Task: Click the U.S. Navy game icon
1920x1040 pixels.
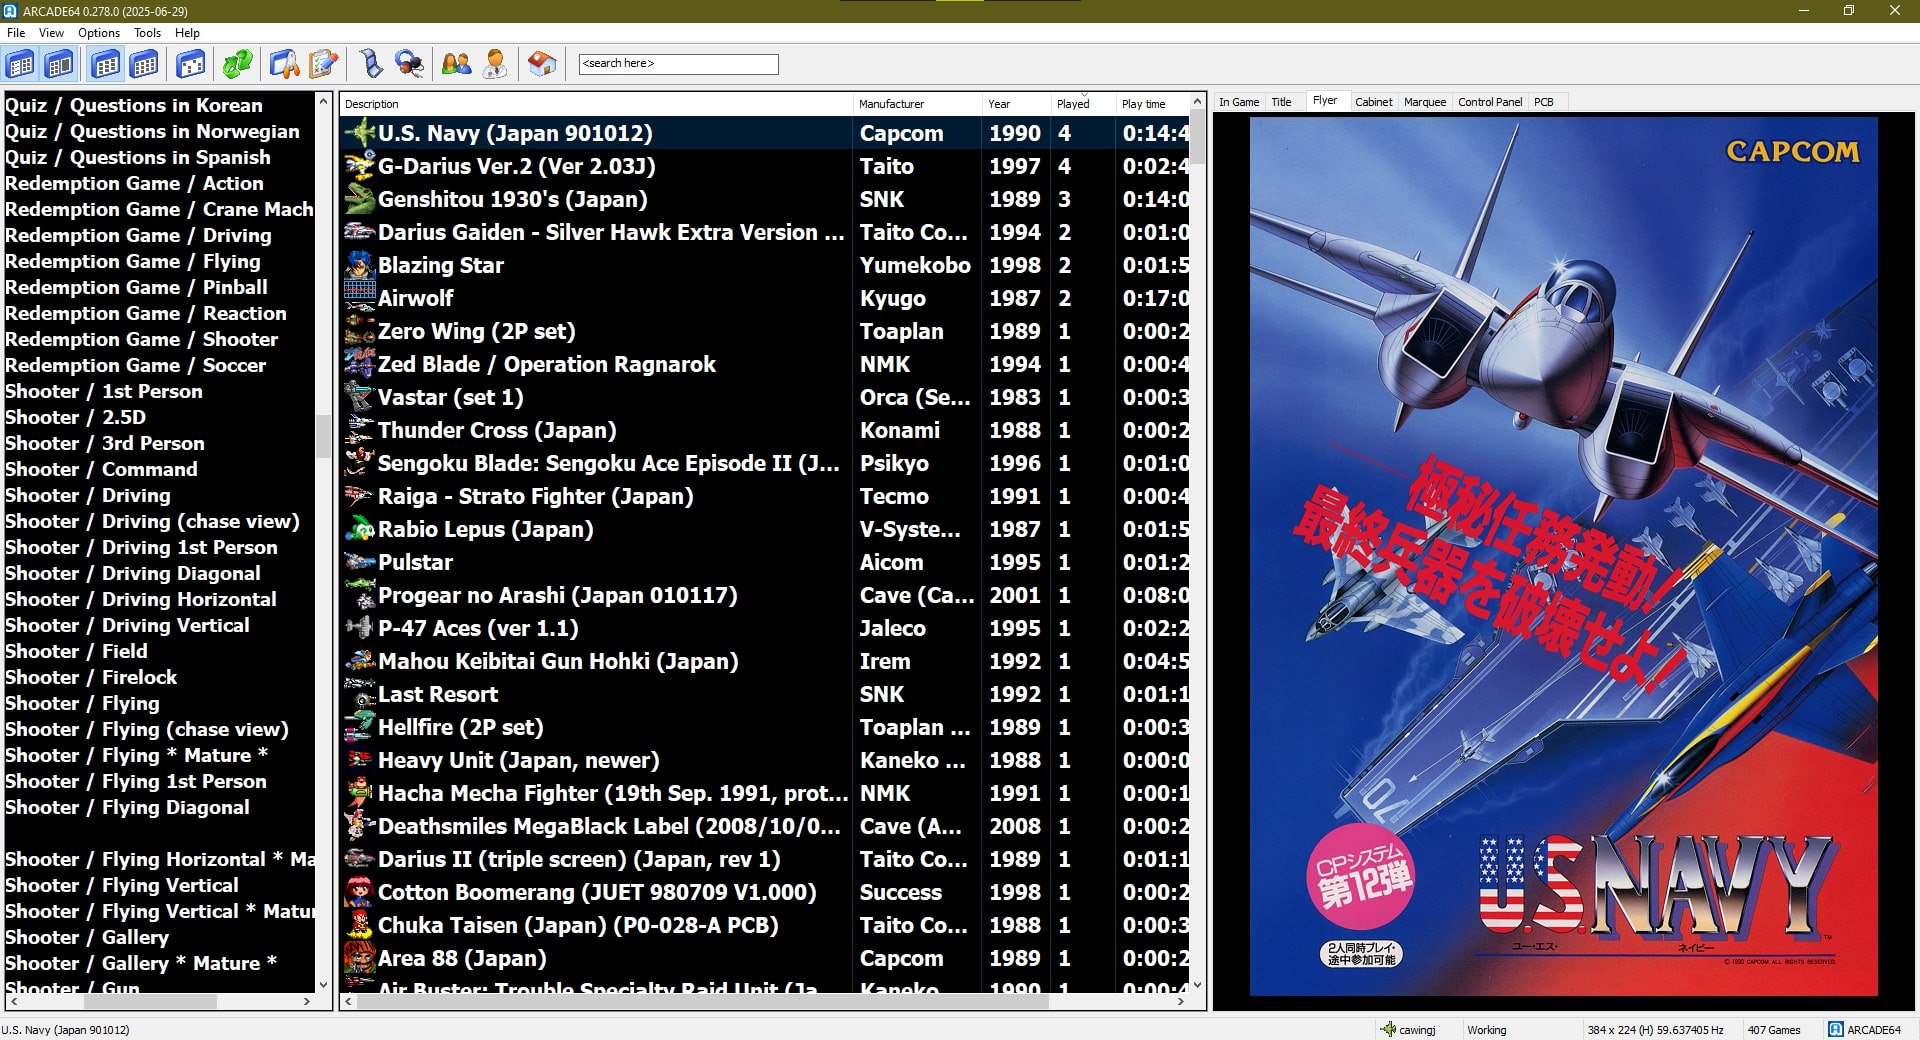Action: [x=360, y=133]
